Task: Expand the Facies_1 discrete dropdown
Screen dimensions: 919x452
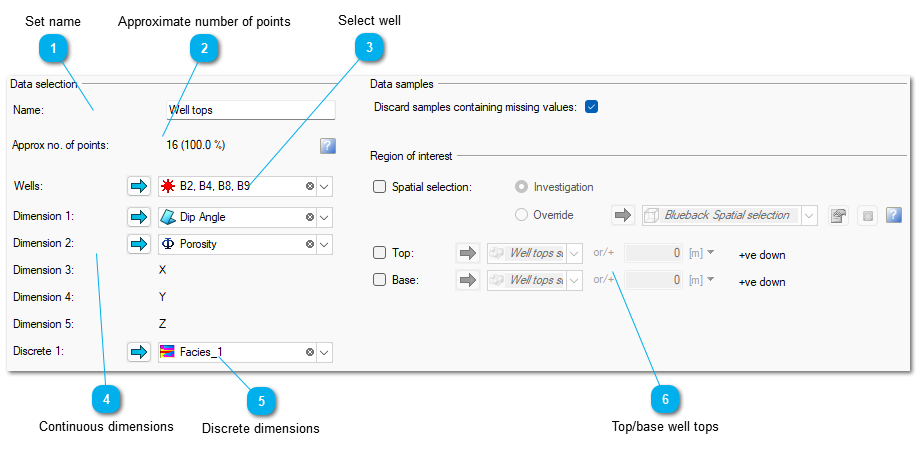Action: point(325,352)
